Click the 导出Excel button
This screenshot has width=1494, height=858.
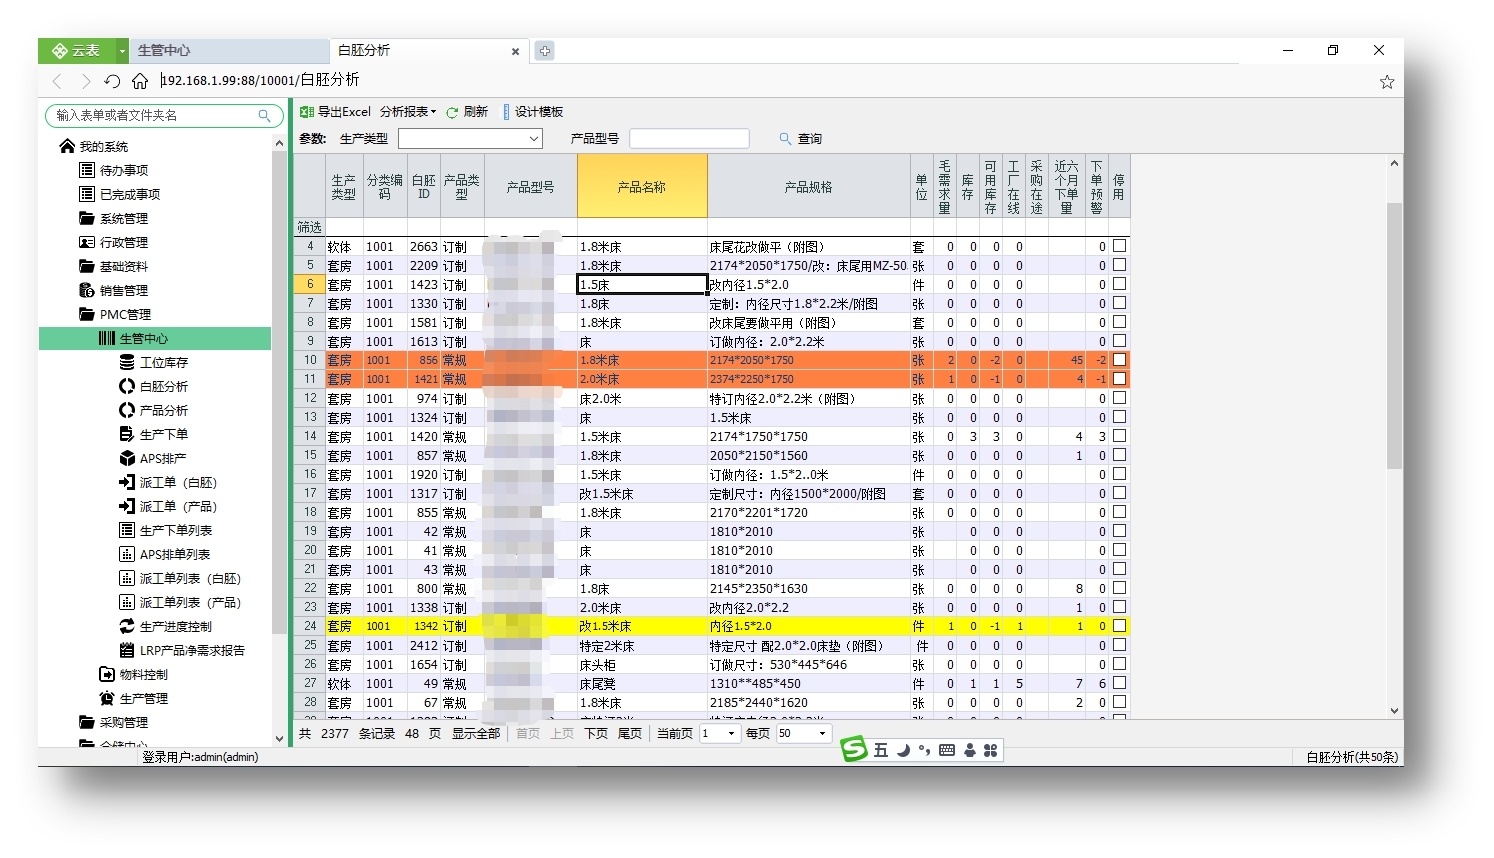coord(336,112)
